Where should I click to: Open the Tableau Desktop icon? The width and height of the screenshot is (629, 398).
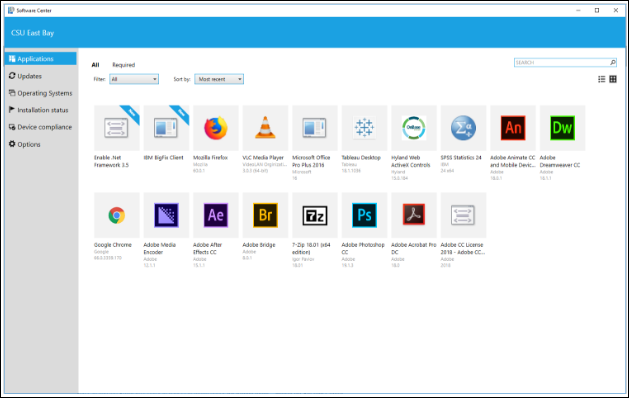pos(364,128)
